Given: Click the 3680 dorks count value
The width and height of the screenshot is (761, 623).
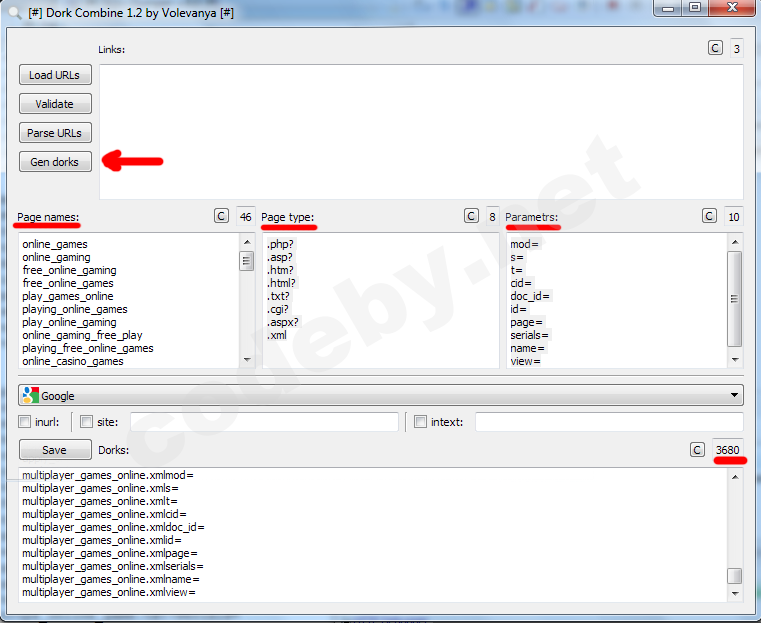Looking at the screenshot, I should coord(727,450).
